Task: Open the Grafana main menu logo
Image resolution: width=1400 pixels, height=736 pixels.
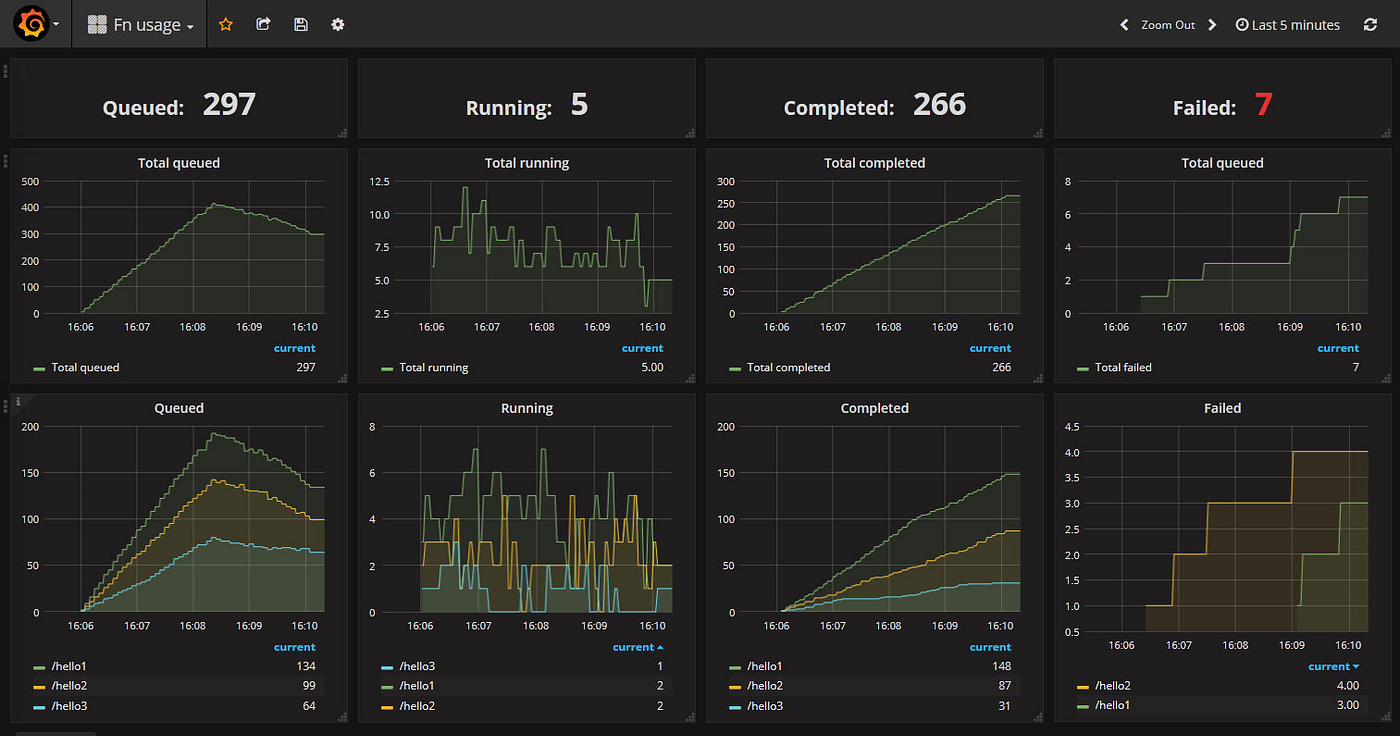Action: 30,24
